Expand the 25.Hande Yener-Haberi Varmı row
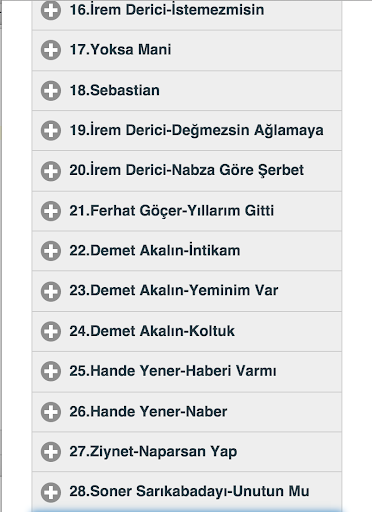The image size is (372, 512). click(x=187, y=372)
